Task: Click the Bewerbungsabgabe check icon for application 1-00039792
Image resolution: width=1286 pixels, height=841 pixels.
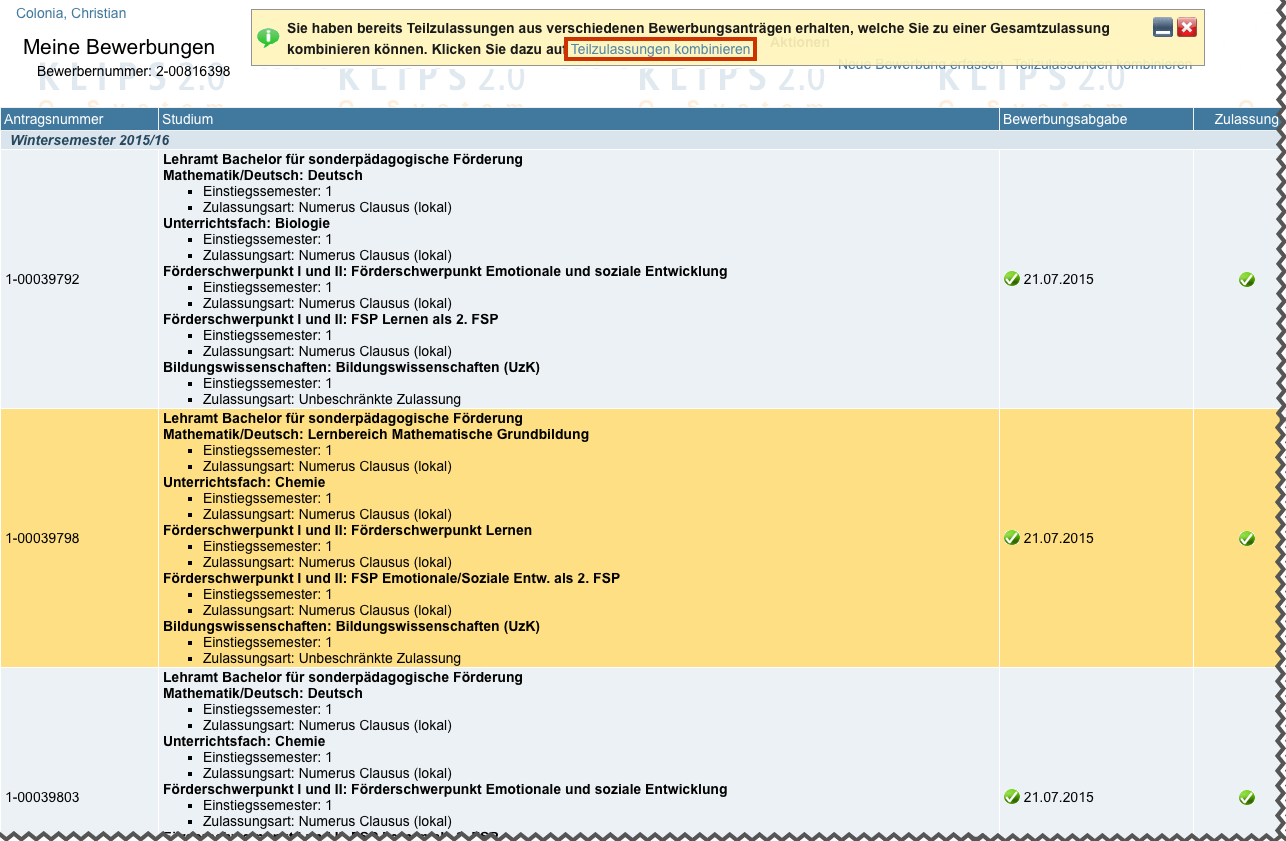Action: [1011, 279]
